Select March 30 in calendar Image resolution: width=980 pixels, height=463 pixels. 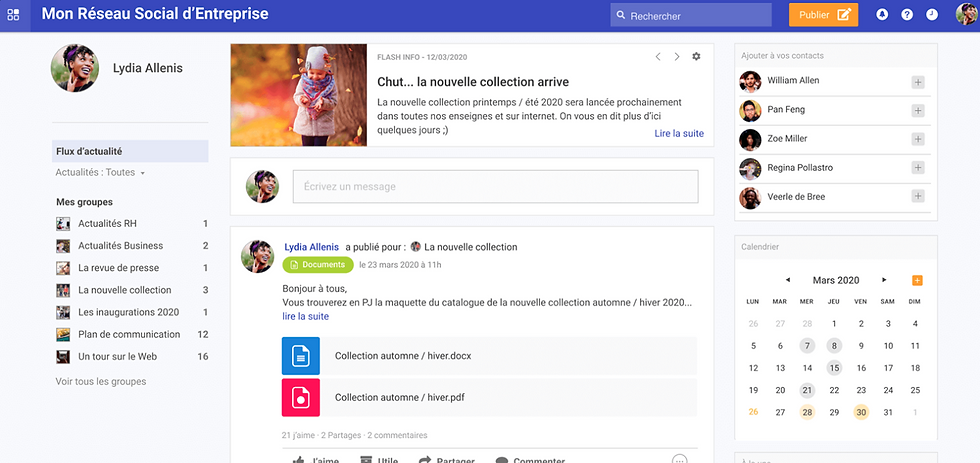861,412
